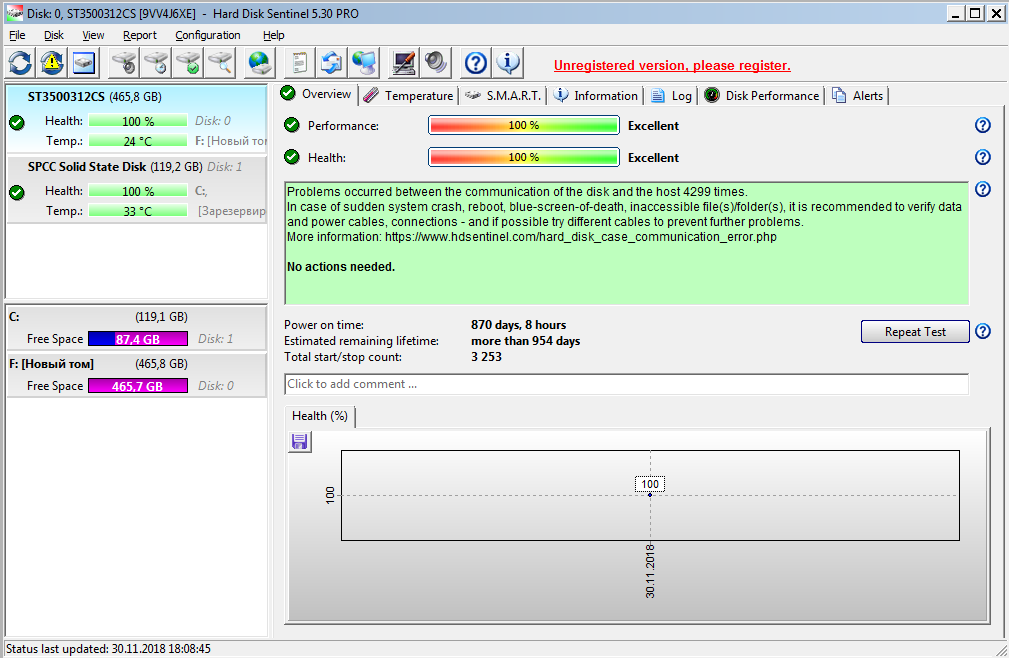Click the green status check icon for SPCC SSD
Screen dimensions: 1009x658
pyautogui.click(x=17, y=192)
